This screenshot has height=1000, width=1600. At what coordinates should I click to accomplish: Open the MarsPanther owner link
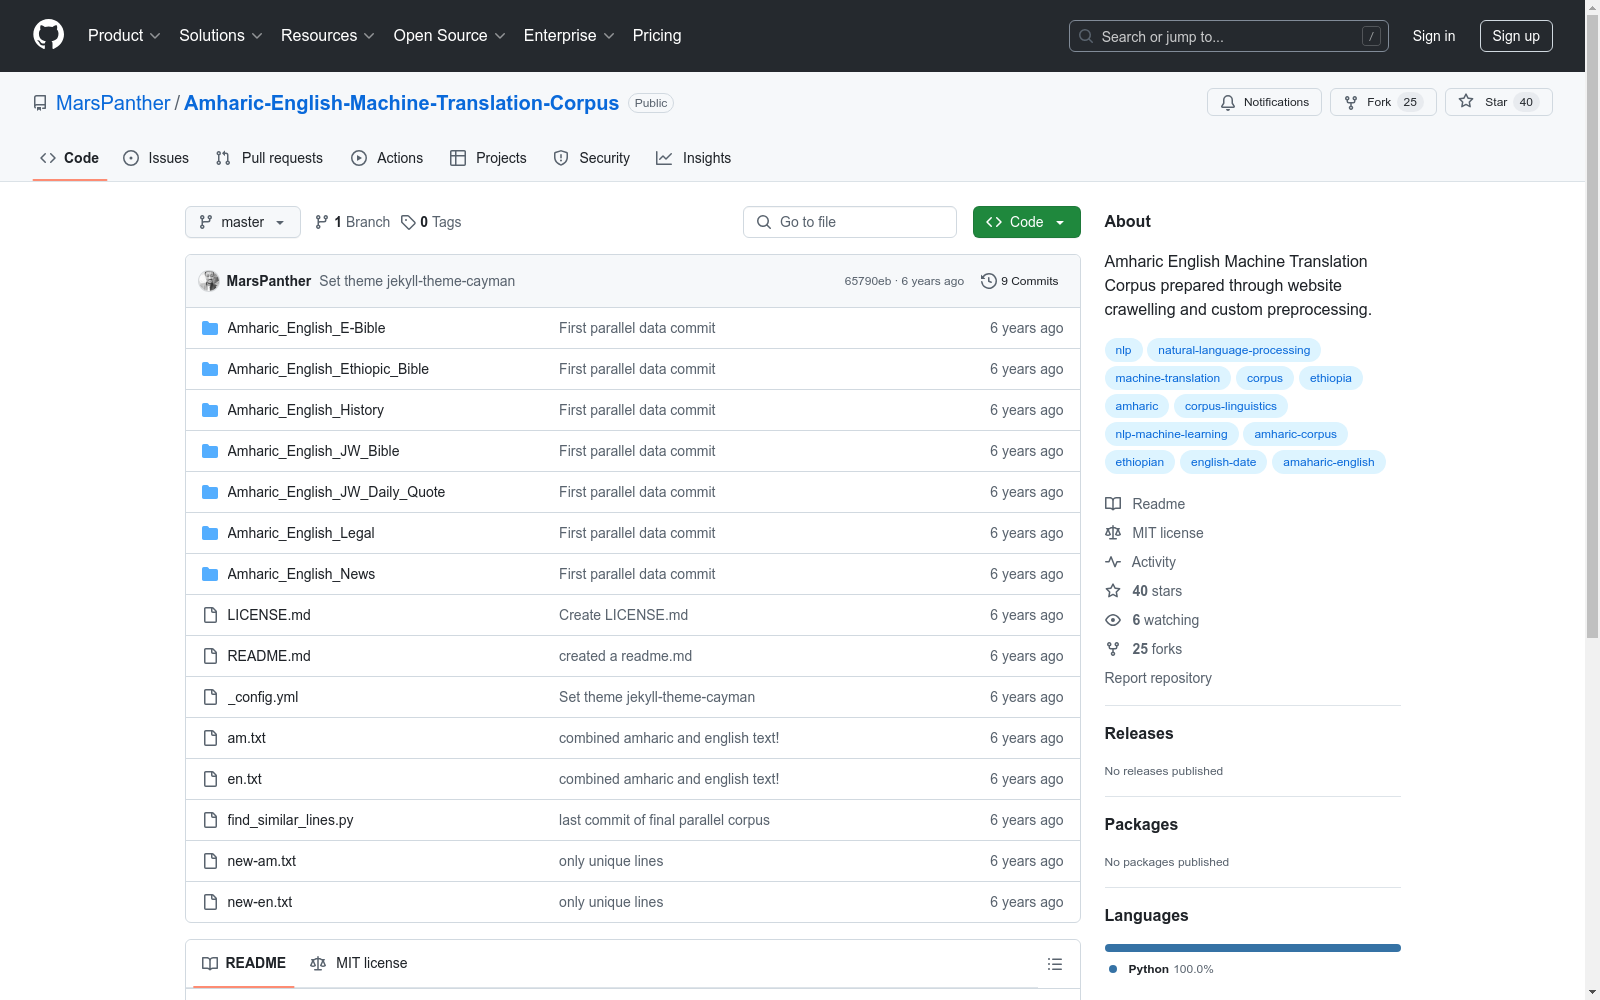pyautogui.click(x=113, y=103)
